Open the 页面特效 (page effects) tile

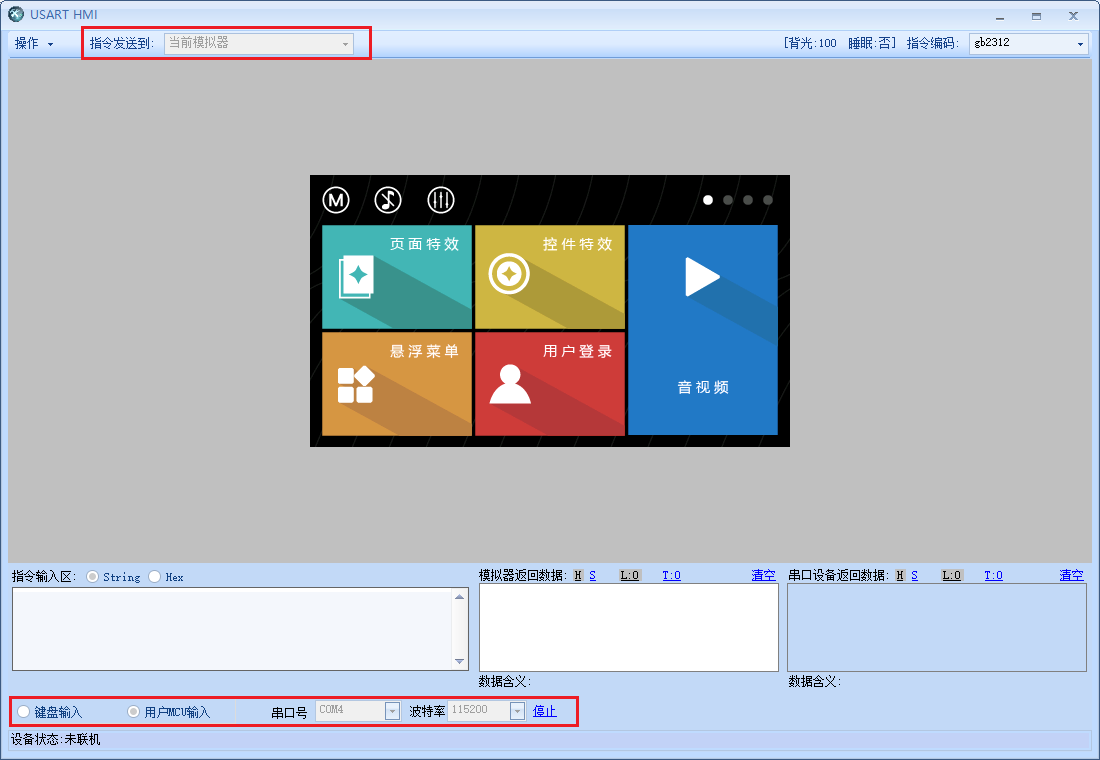[x=396, y=277]
